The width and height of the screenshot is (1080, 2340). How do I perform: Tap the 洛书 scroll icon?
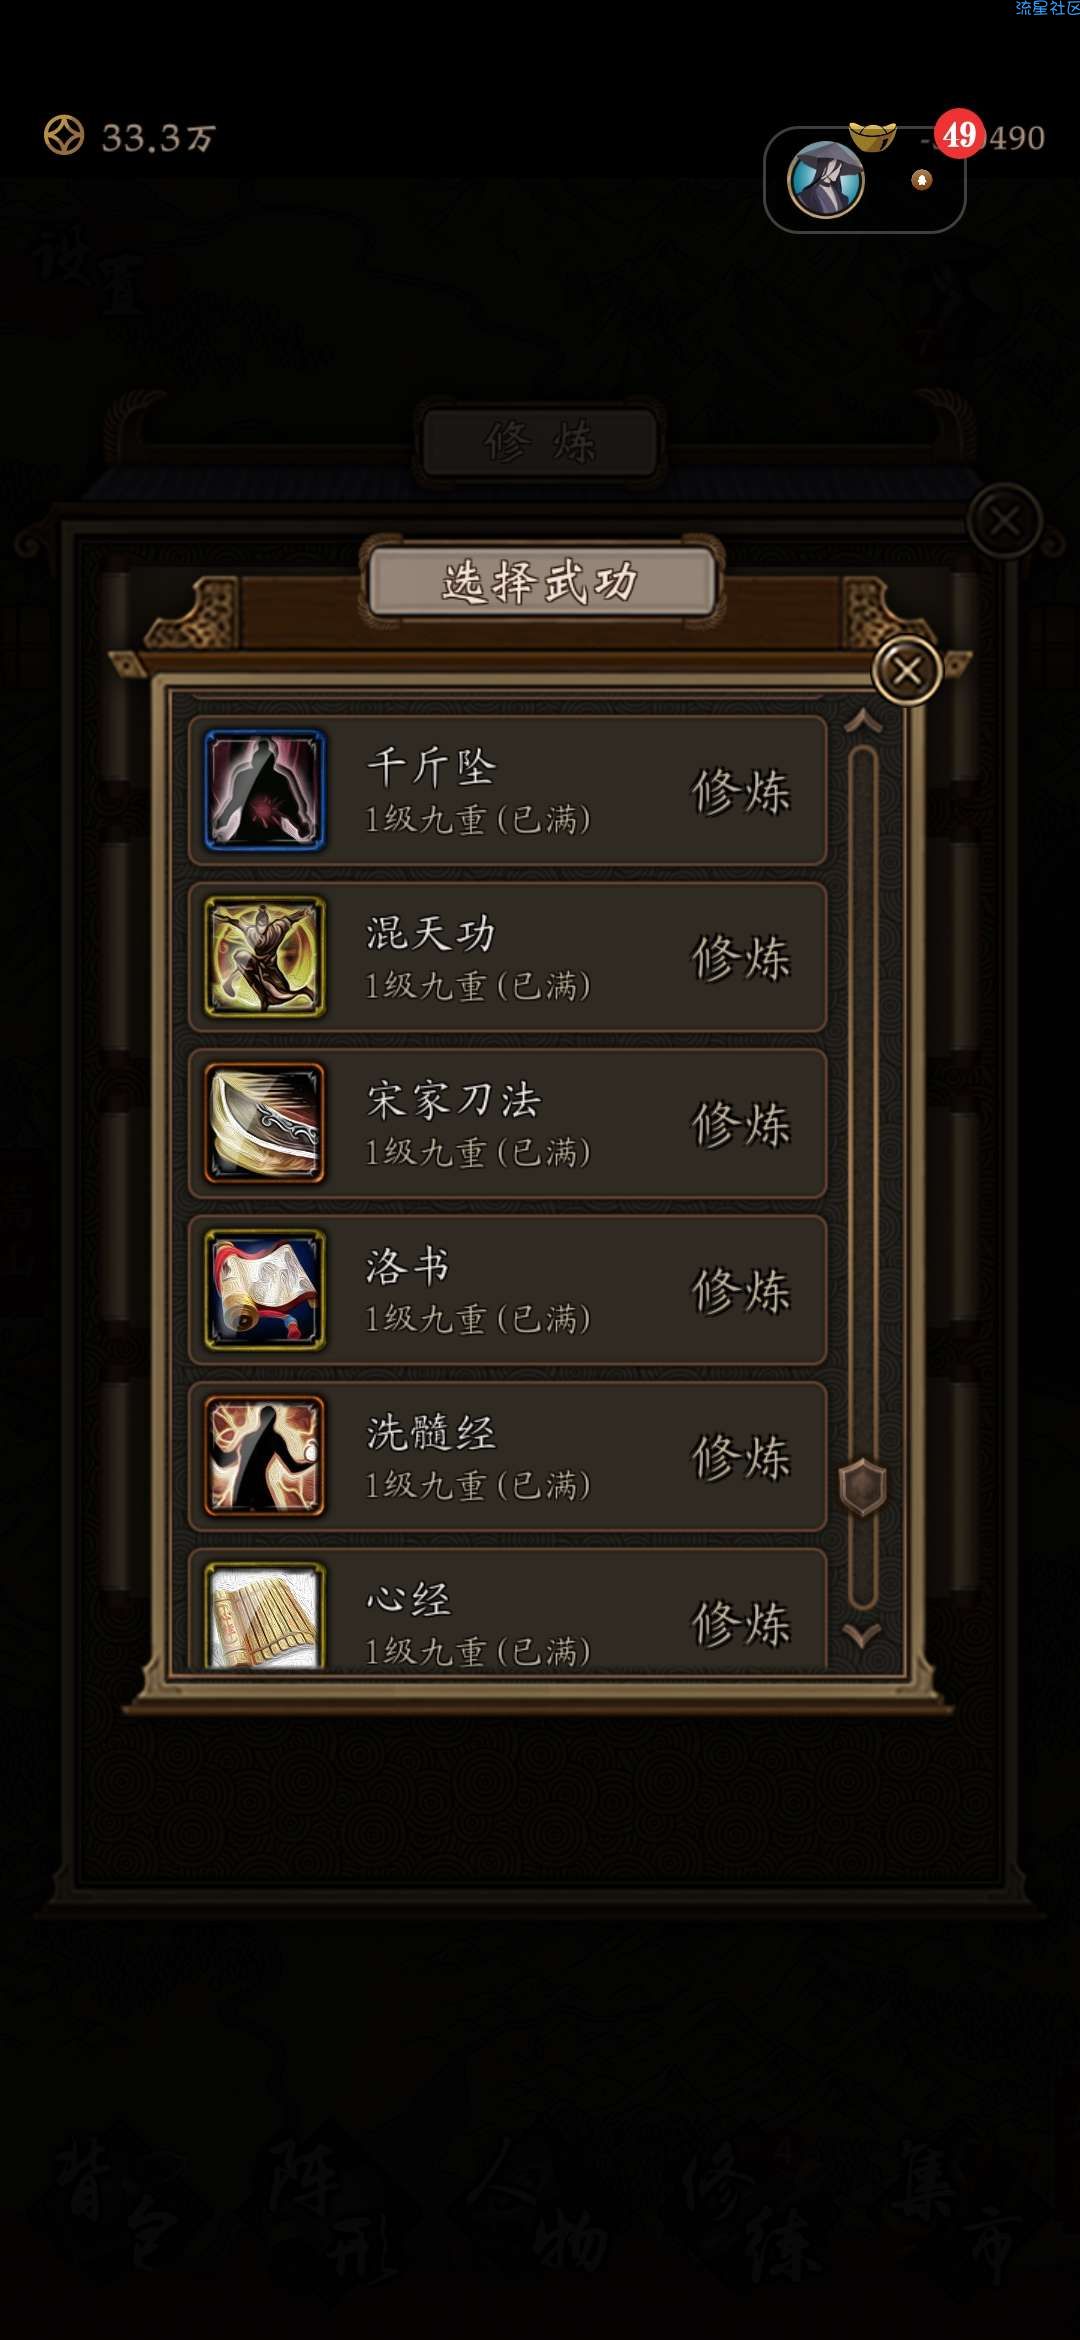coord(265,1290)
